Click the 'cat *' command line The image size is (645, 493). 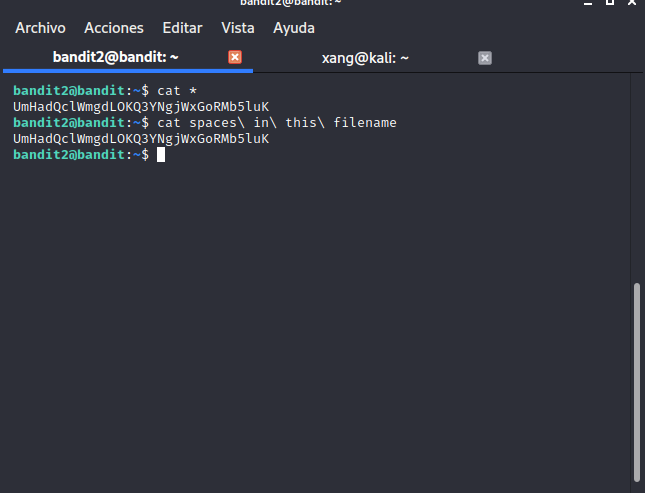pyautogui.click(x=177, y=91)
